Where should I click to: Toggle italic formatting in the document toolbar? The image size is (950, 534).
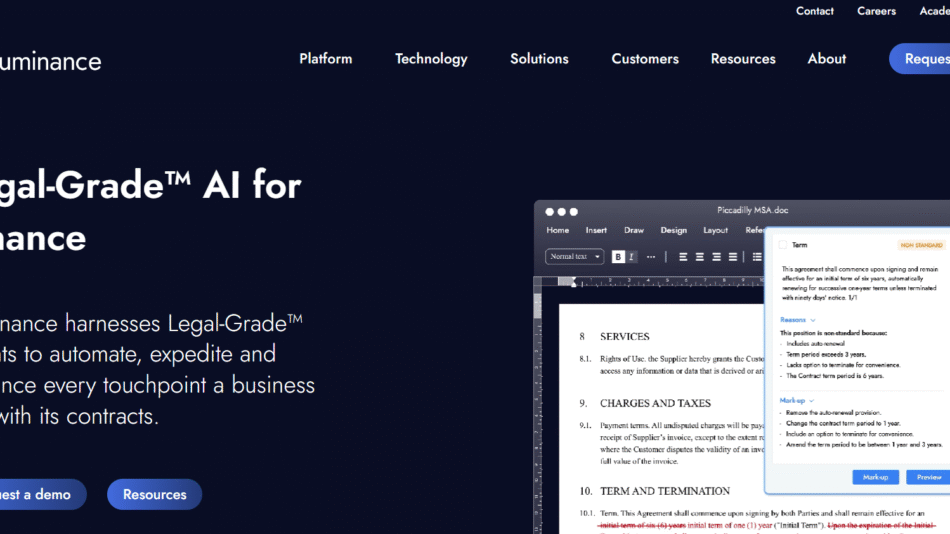click(631, 257)
